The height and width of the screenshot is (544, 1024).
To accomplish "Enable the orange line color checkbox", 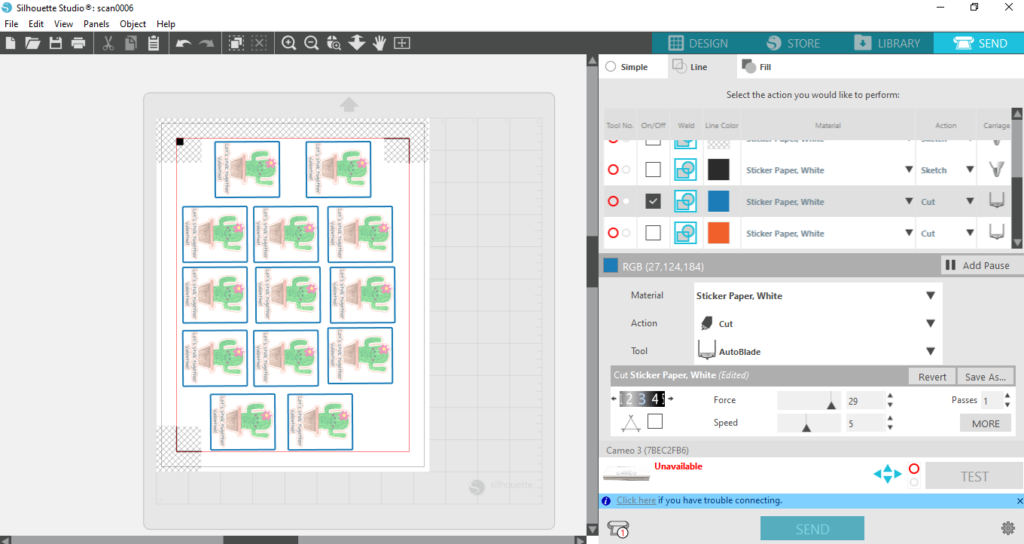I will pyautogui.click(x=653, y=233).
